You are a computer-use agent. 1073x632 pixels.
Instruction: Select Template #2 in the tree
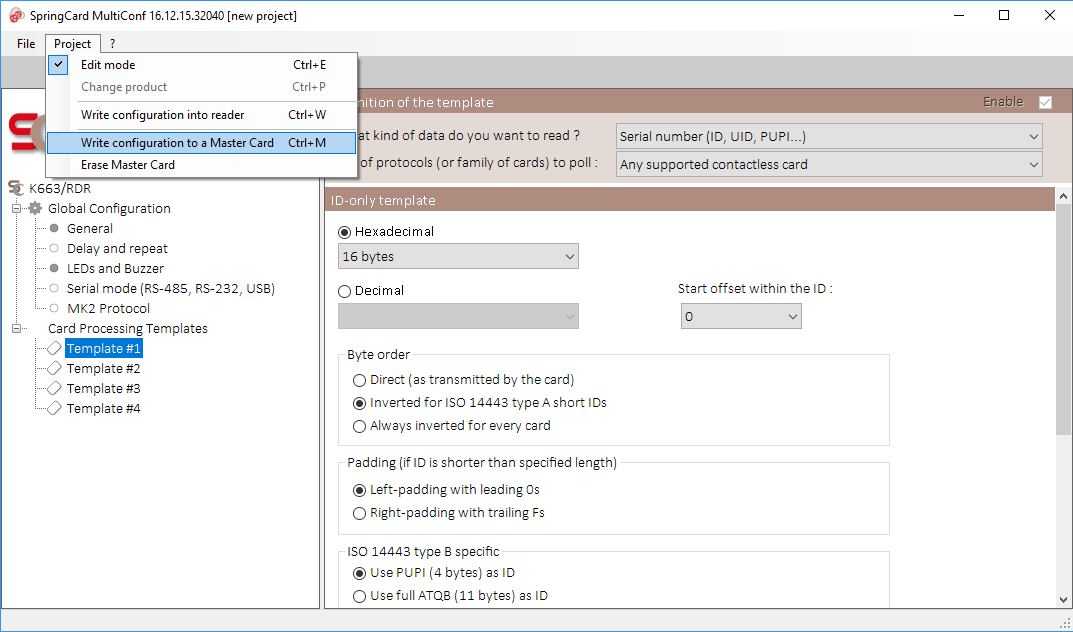104,369
